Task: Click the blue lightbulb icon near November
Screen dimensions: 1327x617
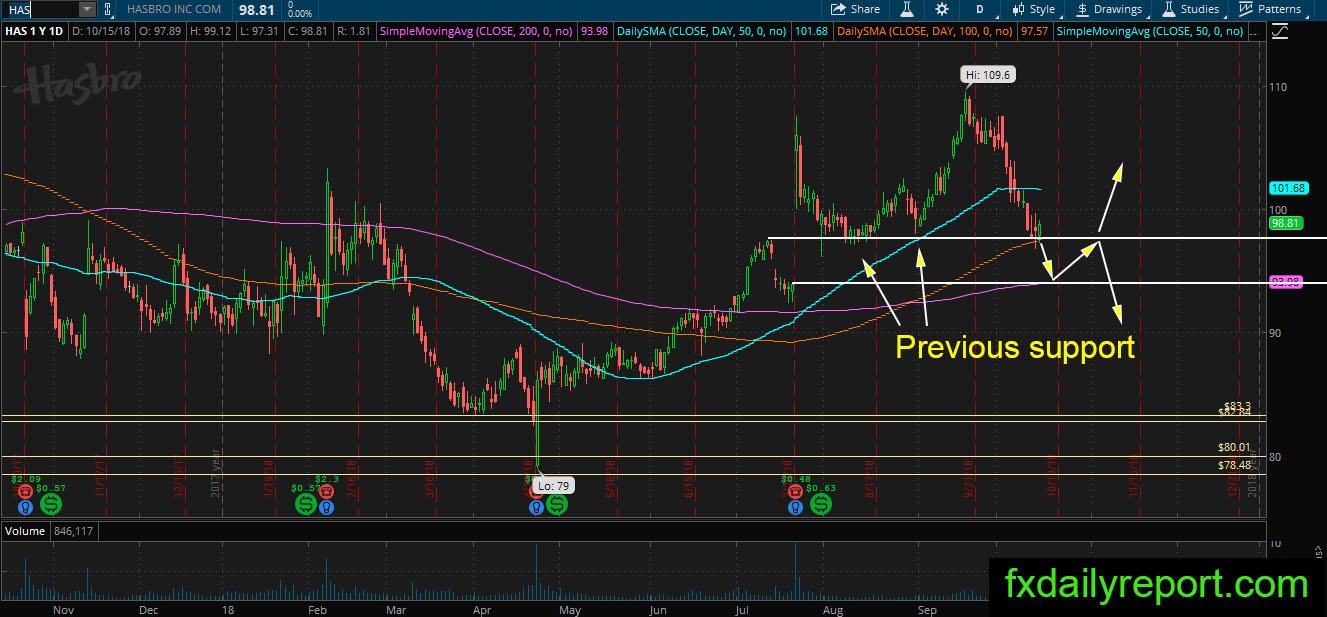Action: 25,506
